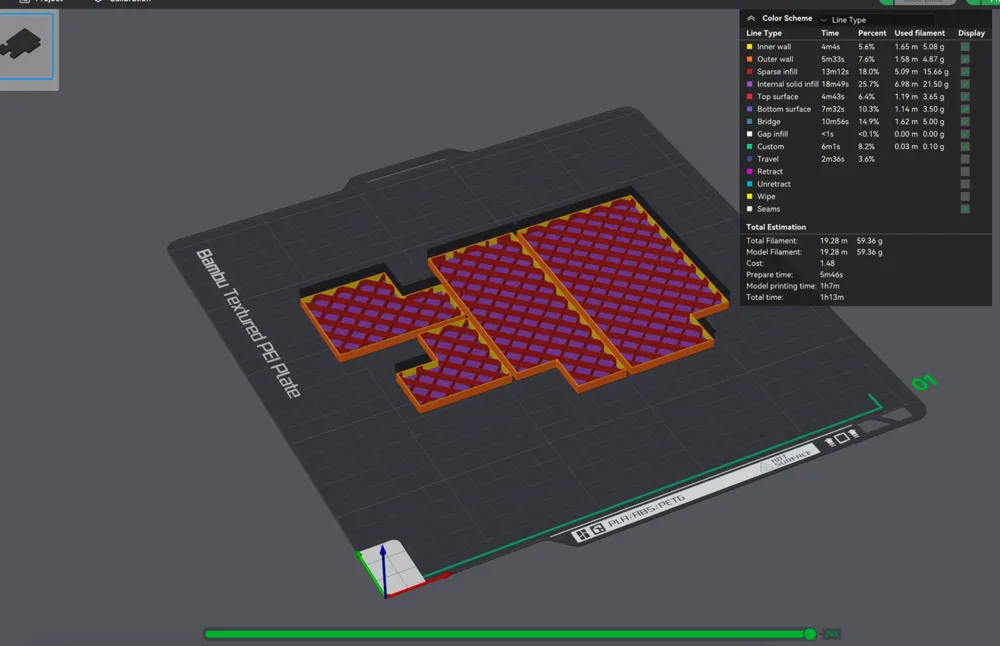Viewport: 1000px width, 646px height.
Task: Collapse the Color Scheme legend panel
Action: click(x=751, y=18)
